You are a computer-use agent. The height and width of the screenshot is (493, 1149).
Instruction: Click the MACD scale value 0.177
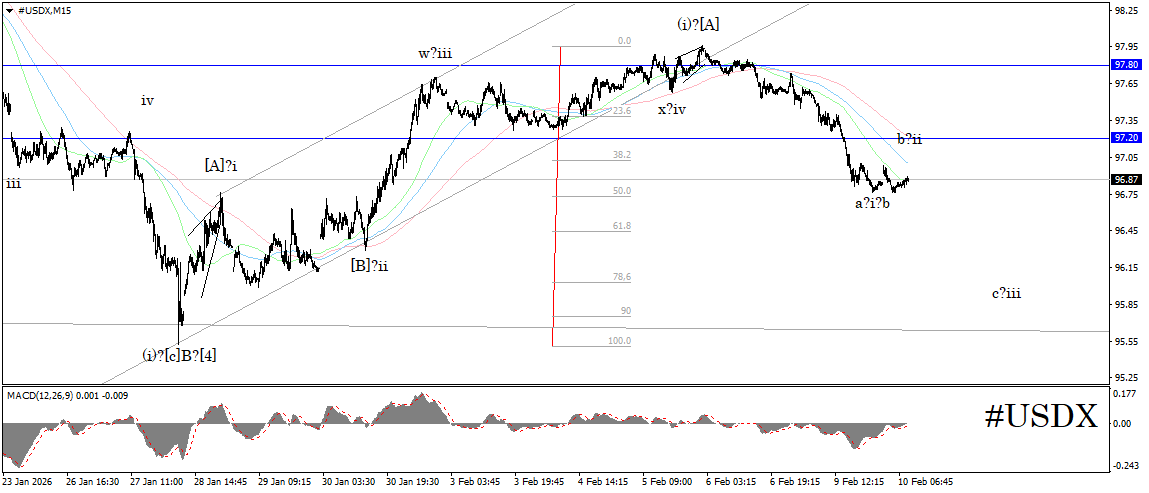tap(1124, 394)
